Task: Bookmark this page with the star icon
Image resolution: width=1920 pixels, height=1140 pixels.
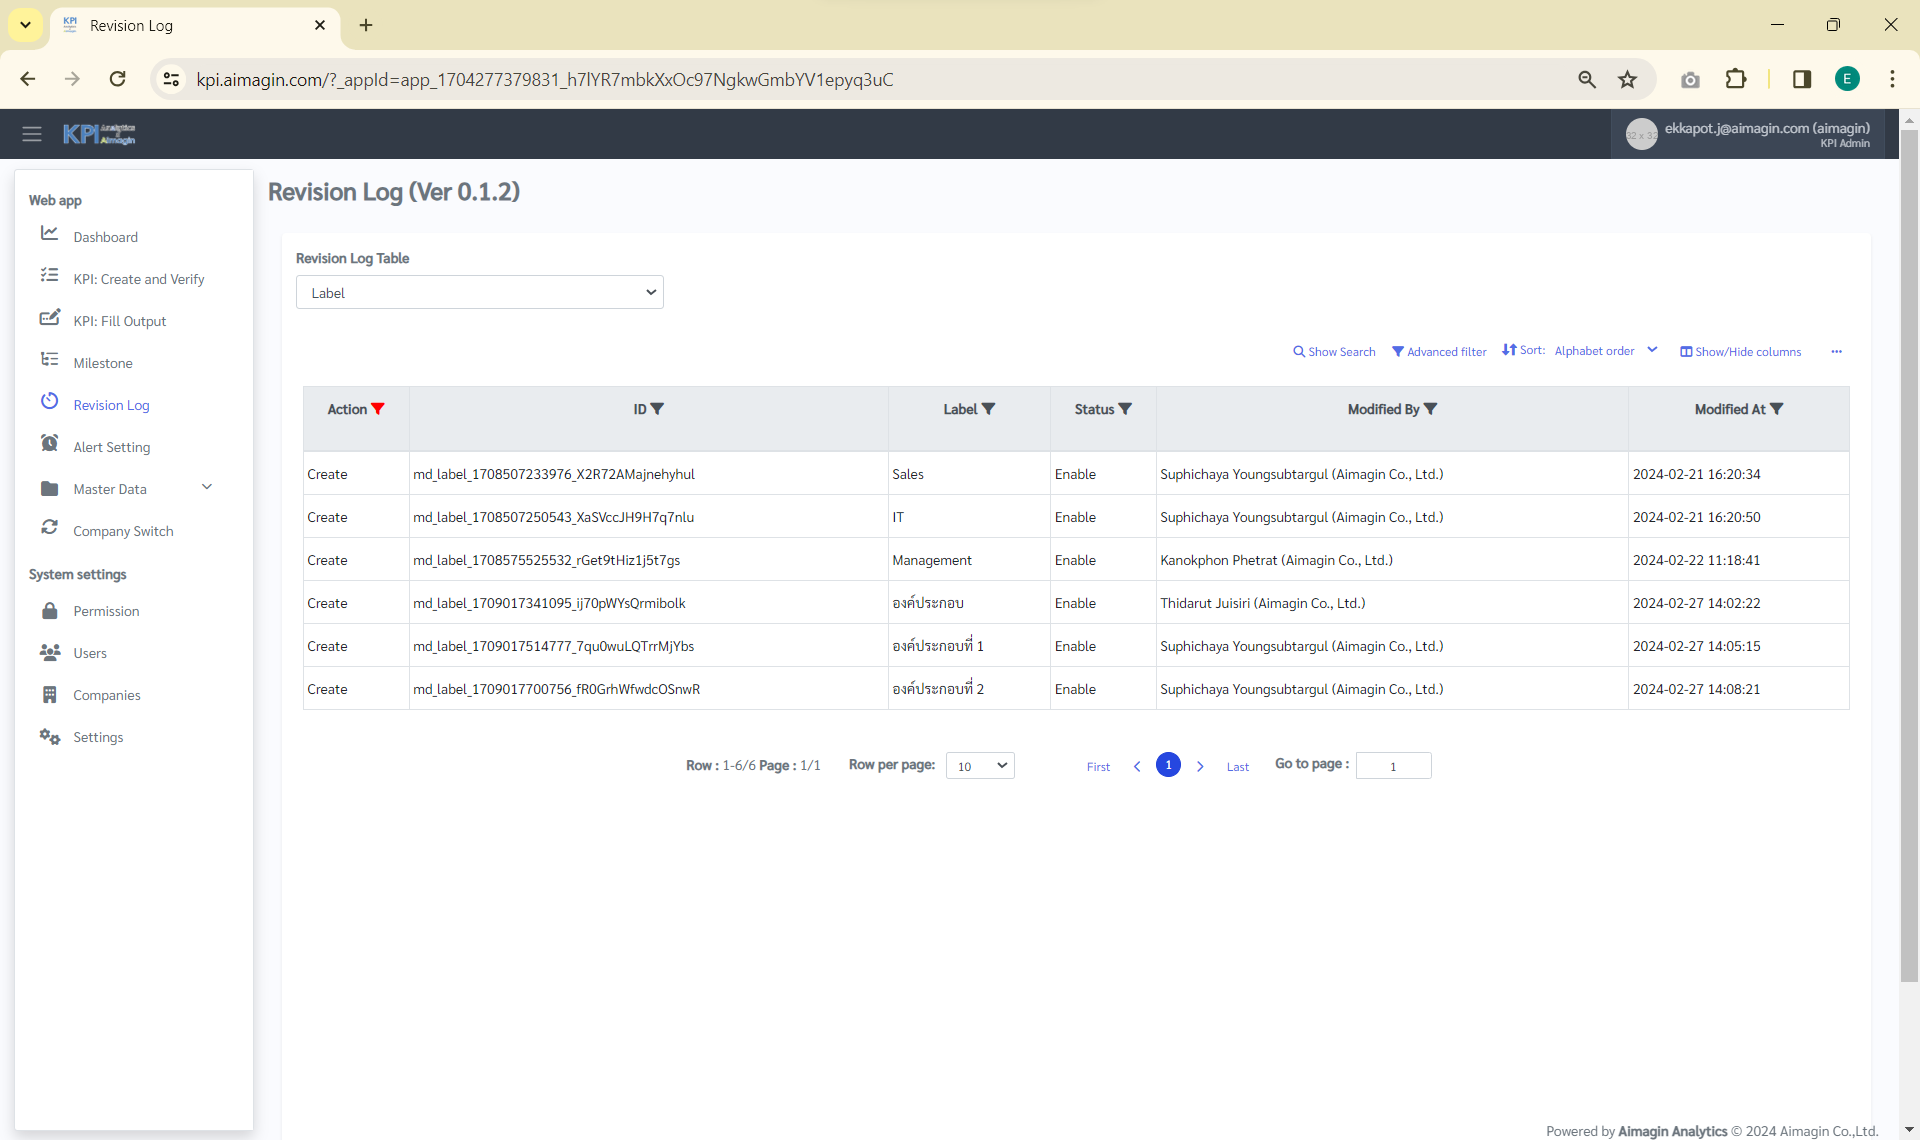Action: coord(1628,80)
